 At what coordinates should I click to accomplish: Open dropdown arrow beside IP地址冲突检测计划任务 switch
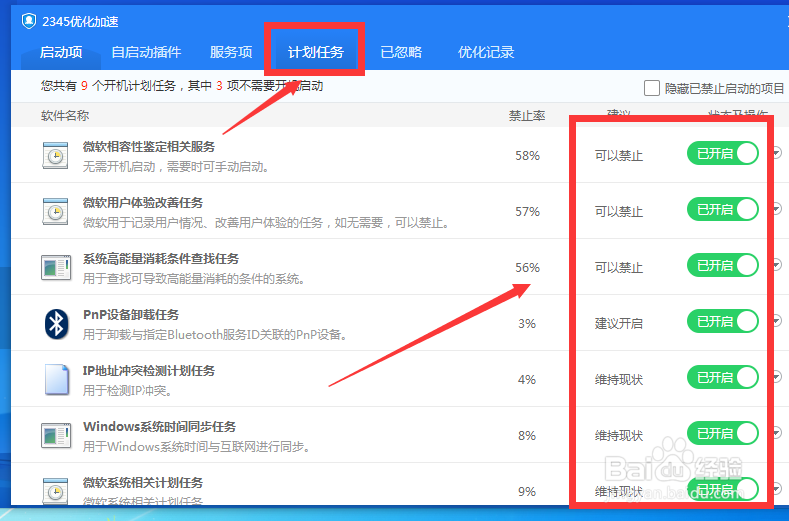coord(777,377)
